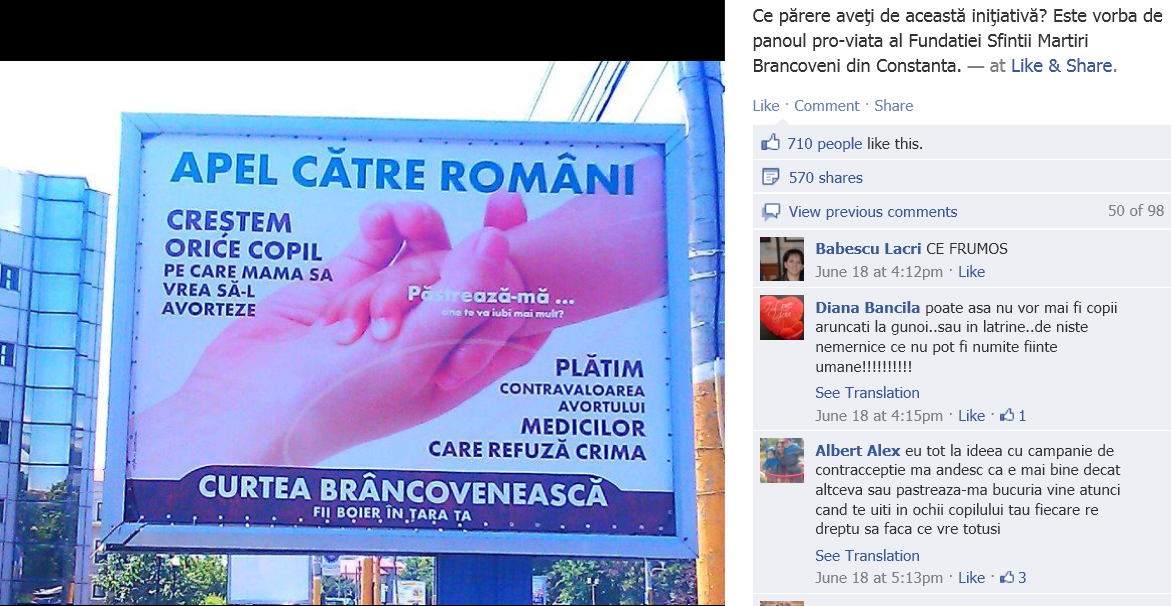Like the post via the top Like link
Viewport: 1172px width, 606px height.
(x=765, y=105)
